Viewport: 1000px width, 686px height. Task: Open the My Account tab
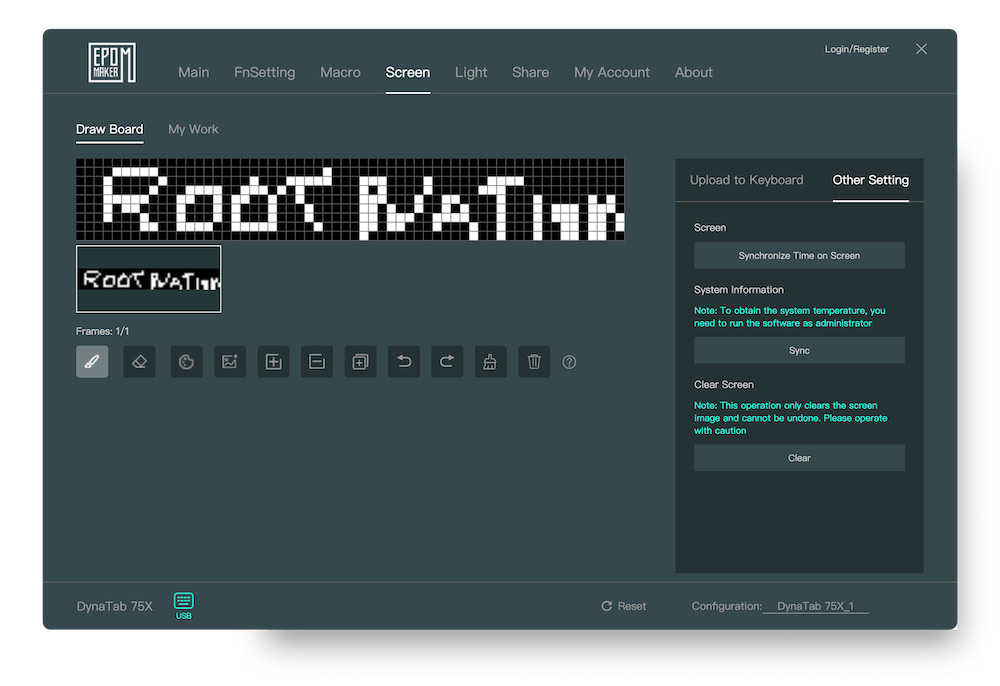pos(612,73)
